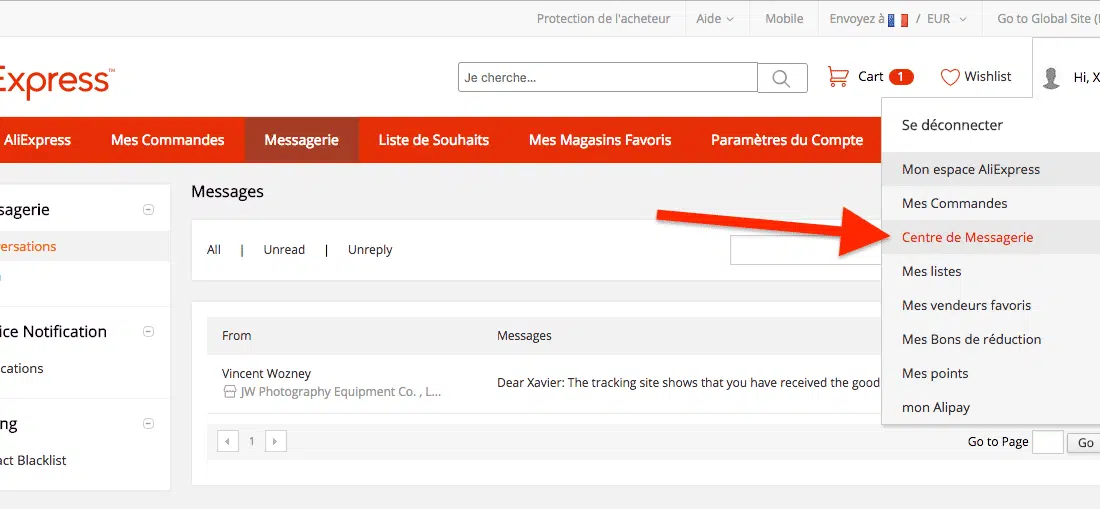Click Protection de l'acheteur link
This screenshot has height=509, width=1100.
click(x=603, y=19)
